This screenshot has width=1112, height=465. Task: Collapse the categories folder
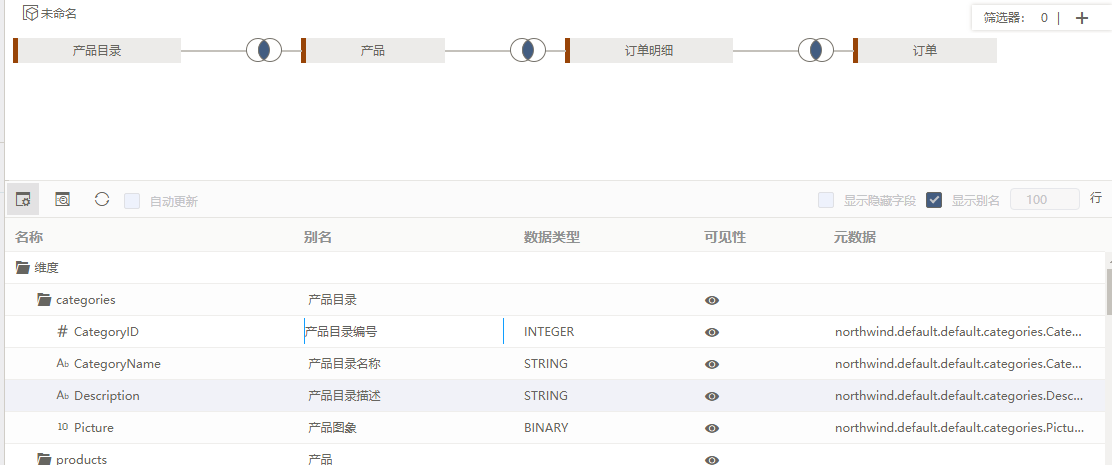pos(45,300)
